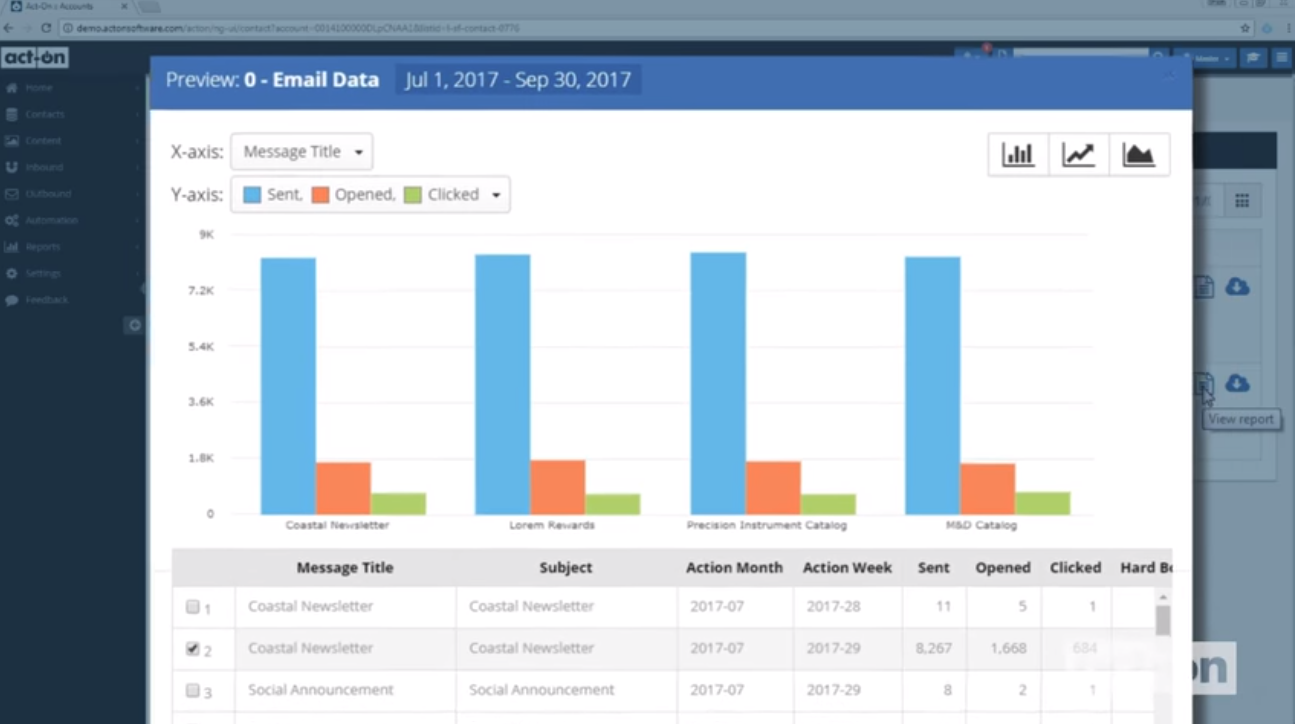Click the grid view icon

pyautogui.click(x=1242, y=201)
